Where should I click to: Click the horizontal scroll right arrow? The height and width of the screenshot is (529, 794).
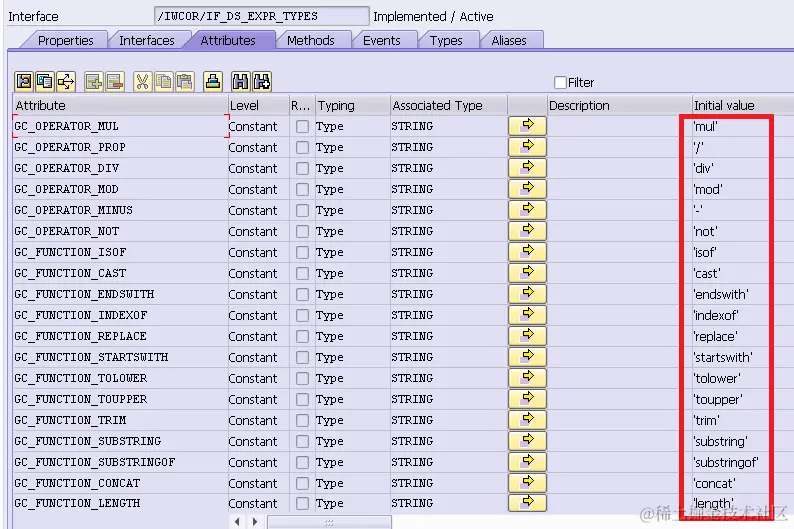pyautogui.click(x=255, y=521)
